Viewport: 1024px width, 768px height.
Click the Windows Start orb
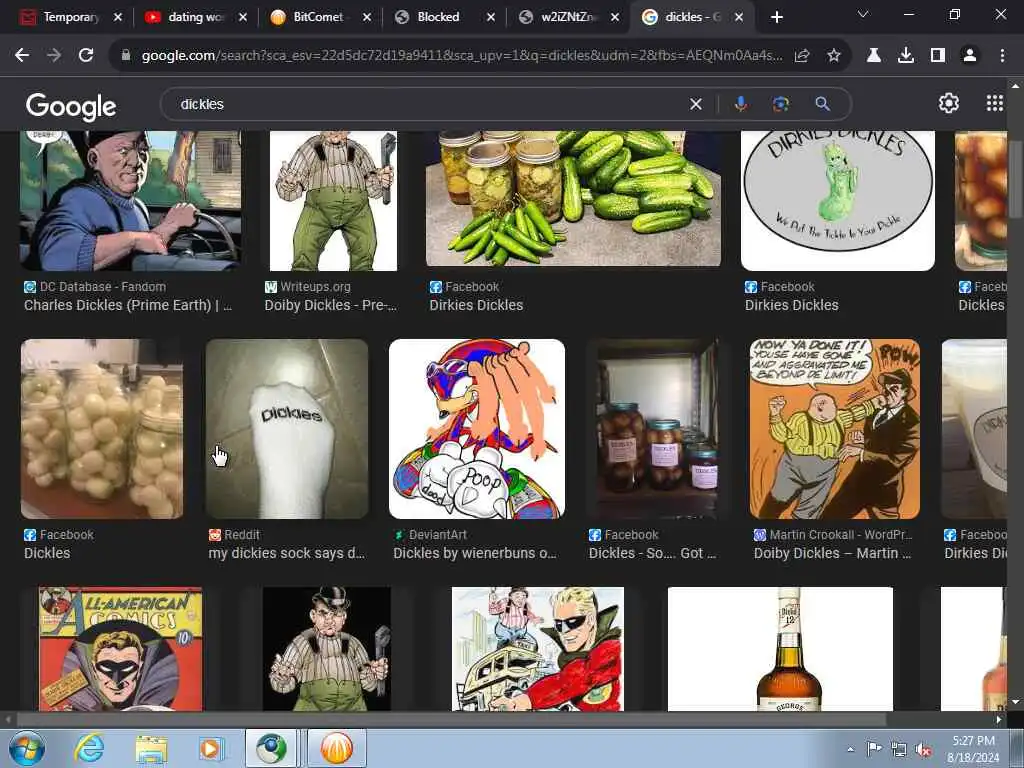27,748
